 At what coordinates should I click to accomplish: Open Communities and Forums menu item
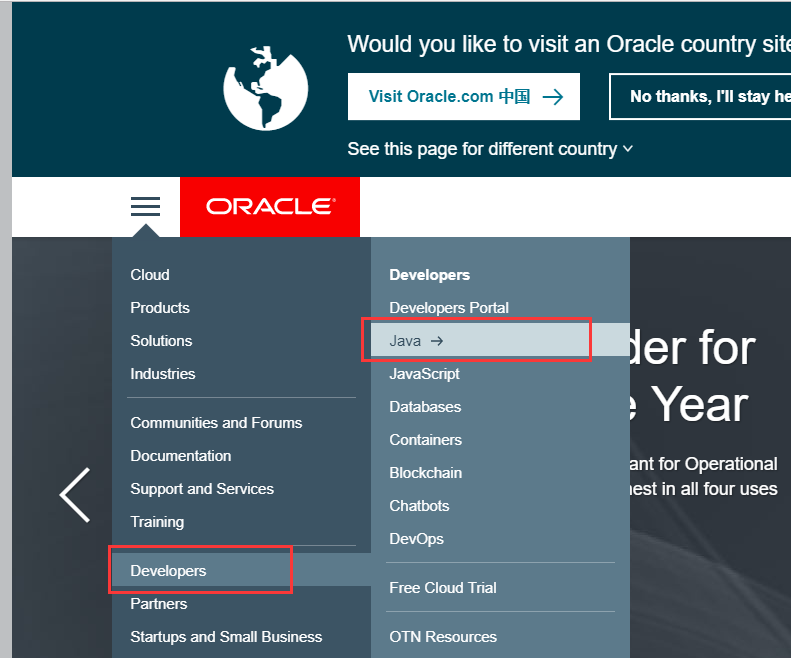pyautogui.click(x=216, y=423)
